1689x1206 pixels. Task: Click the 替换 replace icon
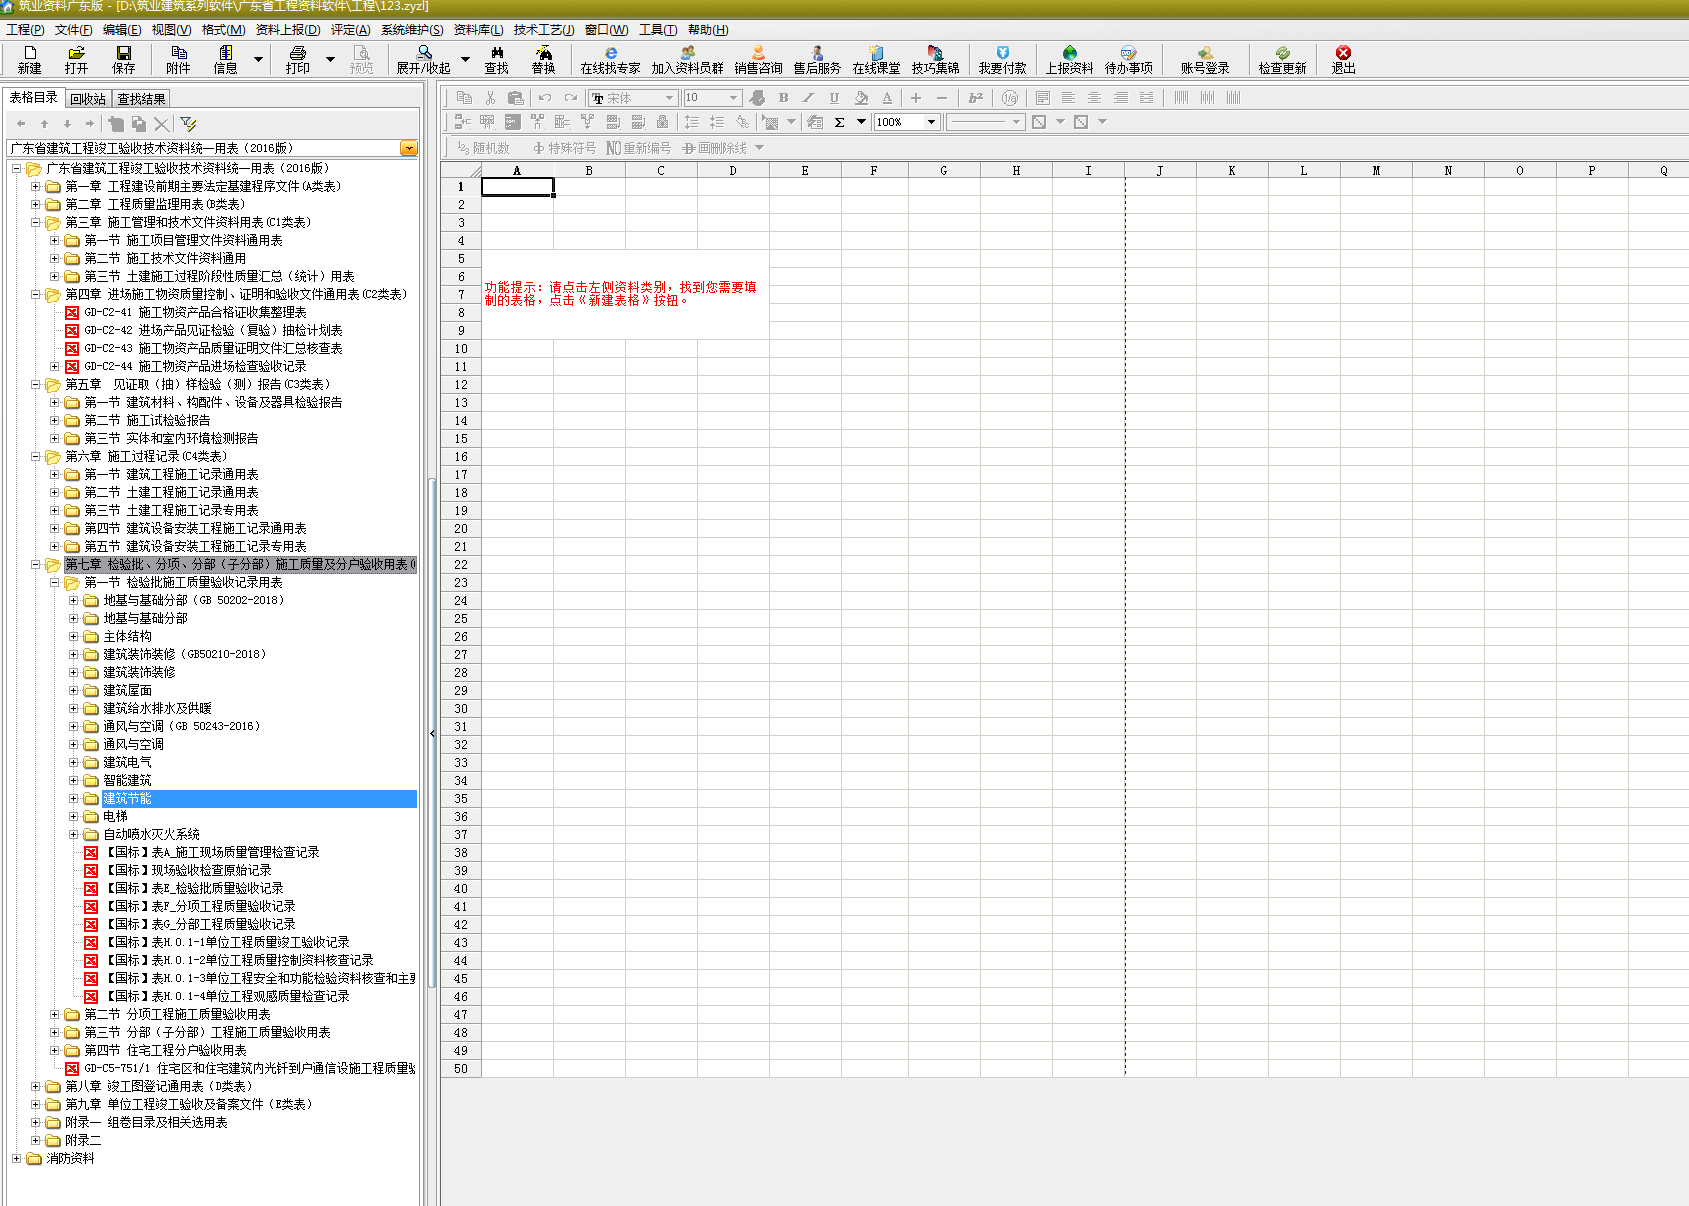pyautogui.click(x=544, y=60)
